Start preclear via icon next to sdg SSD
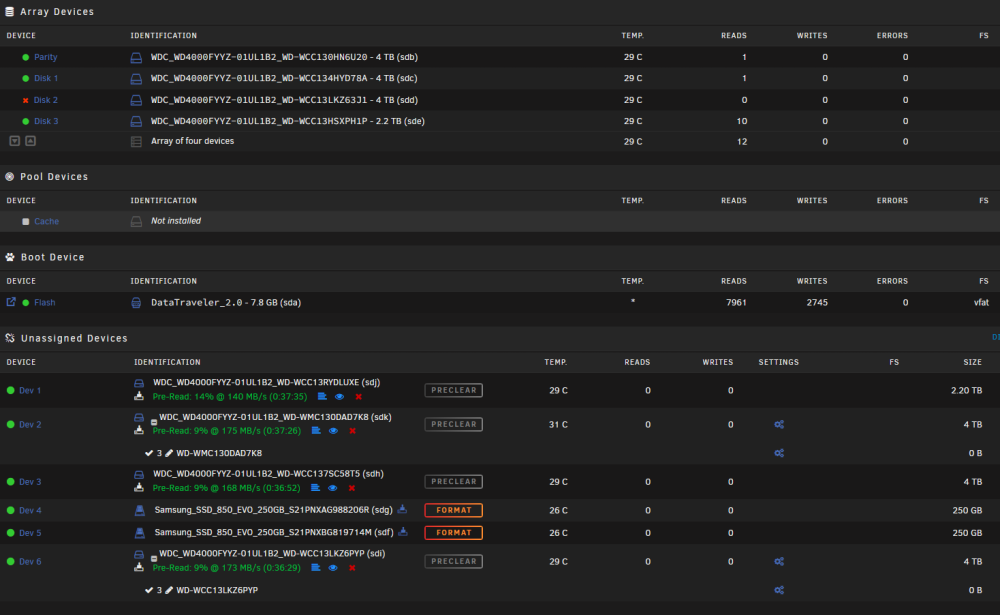 (402, 509)
